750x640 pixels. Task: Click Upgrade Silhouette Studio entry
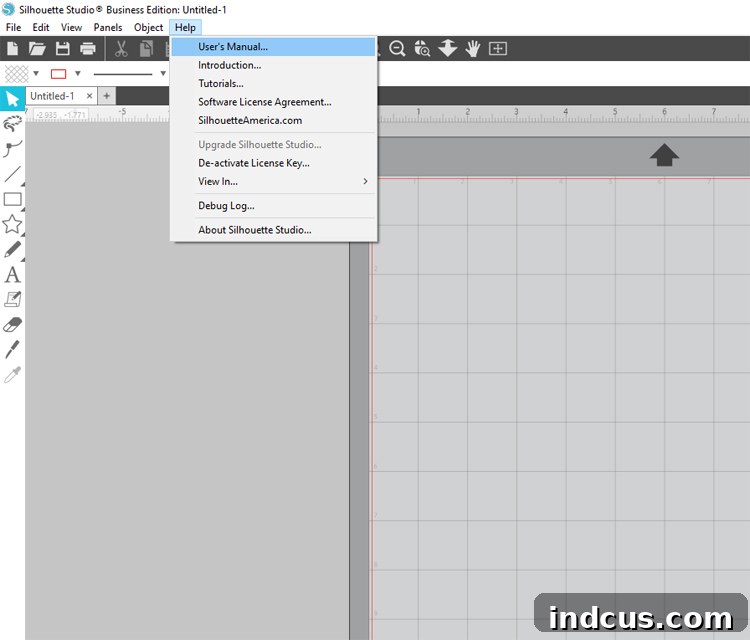pyautogui.click(x=274, y=144)
